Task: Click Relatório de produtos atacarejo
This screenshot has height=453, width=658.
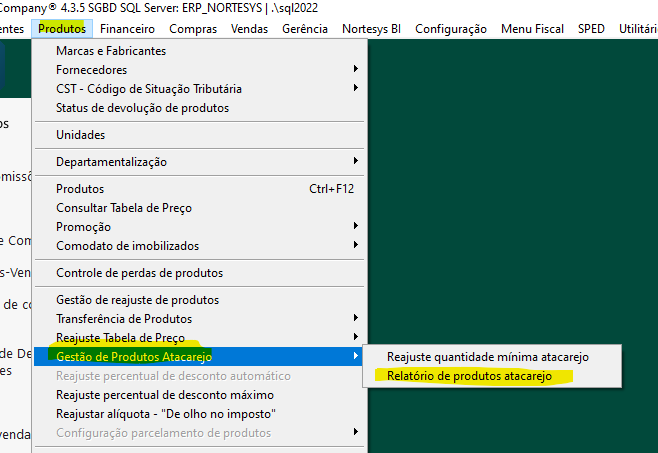Action: click(x=469, y=376)
